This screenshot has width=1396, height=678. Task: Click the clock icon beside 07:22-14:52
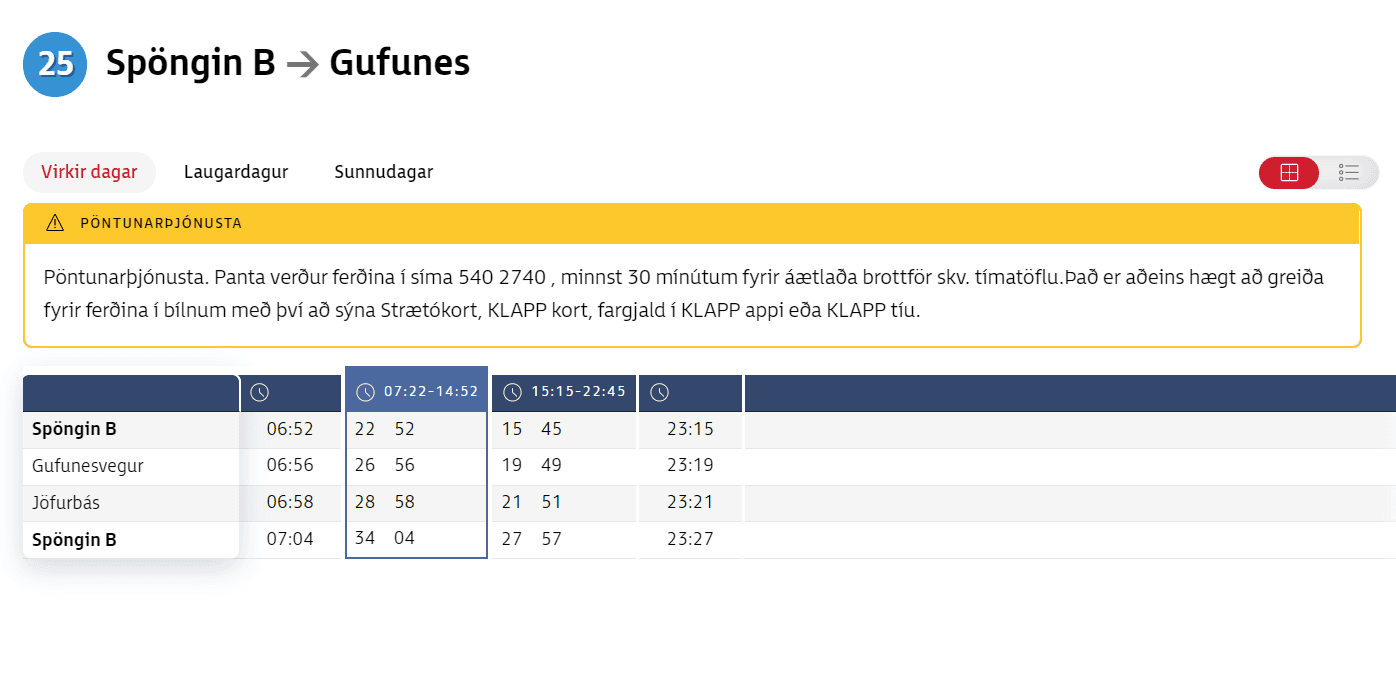coord(366,392)
